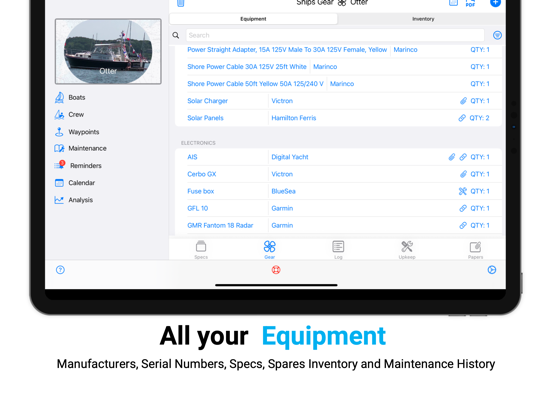
Task: Click the paperclip attachment on Solar Charger
Action: pos(463,101)
